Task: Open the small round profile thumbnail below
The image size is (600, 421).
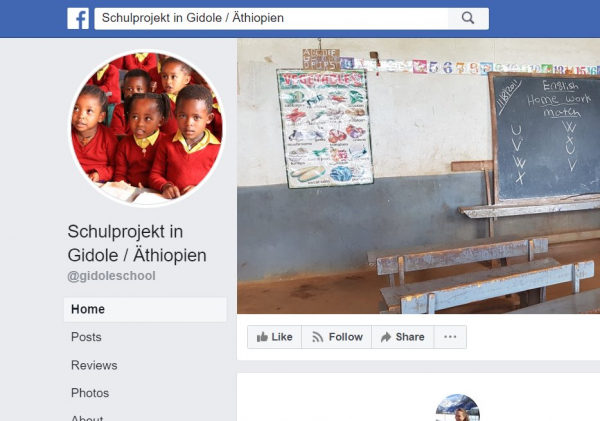Action: [458, 408]
